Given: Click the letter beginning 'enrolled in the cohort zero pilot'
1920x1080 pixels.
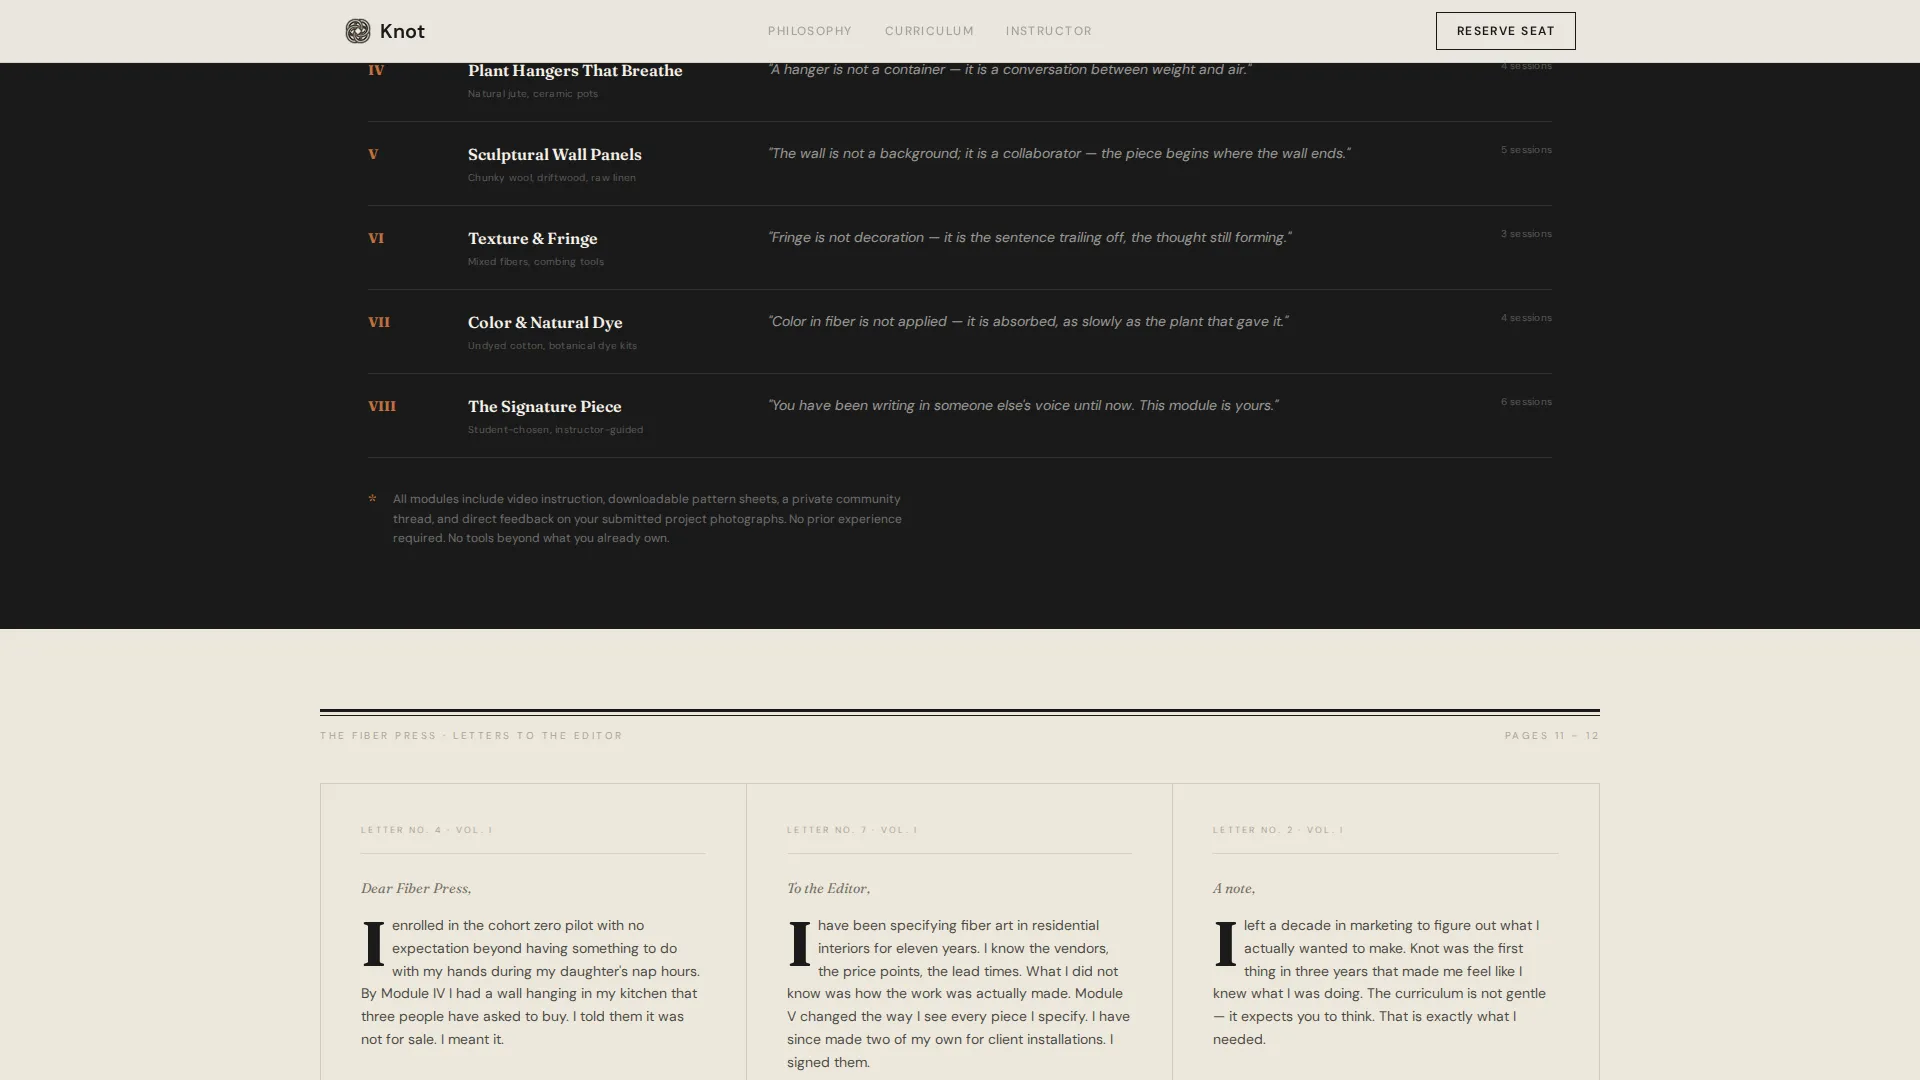Looking at the screenshot, I should [x=532, y=982].
